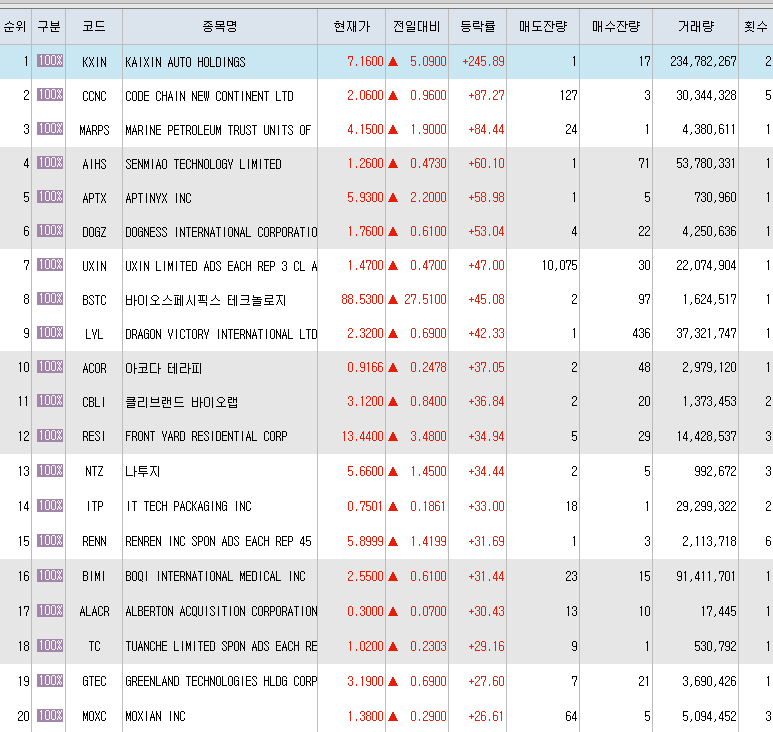Sort by the 순위 column header
This screenshot has width=773, height=732.
[x=15, y=27]
